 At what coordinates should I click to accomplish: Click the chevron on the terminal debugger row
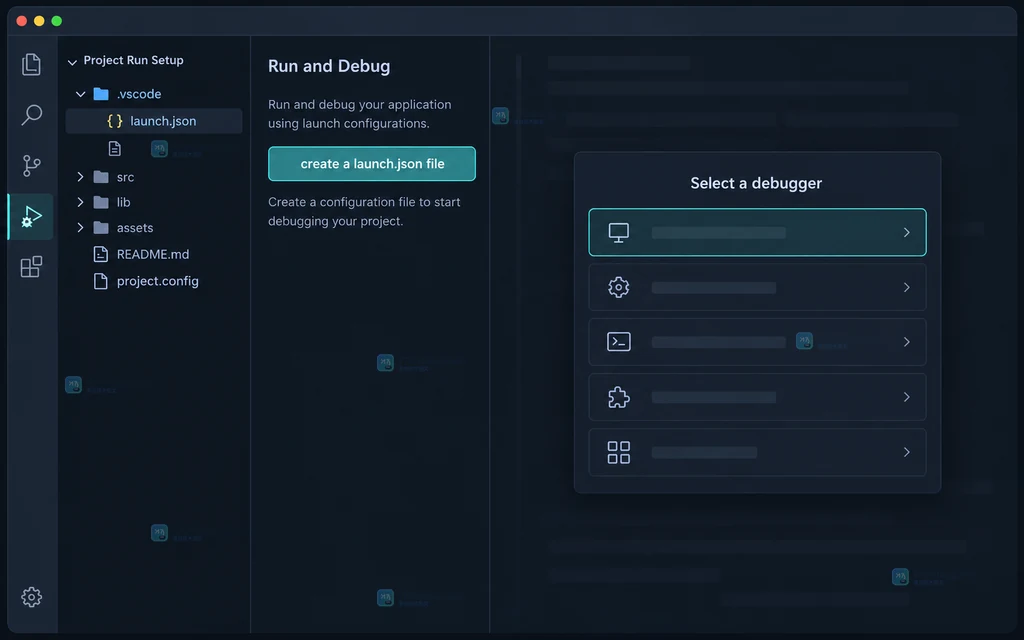(x=906, y=342)
